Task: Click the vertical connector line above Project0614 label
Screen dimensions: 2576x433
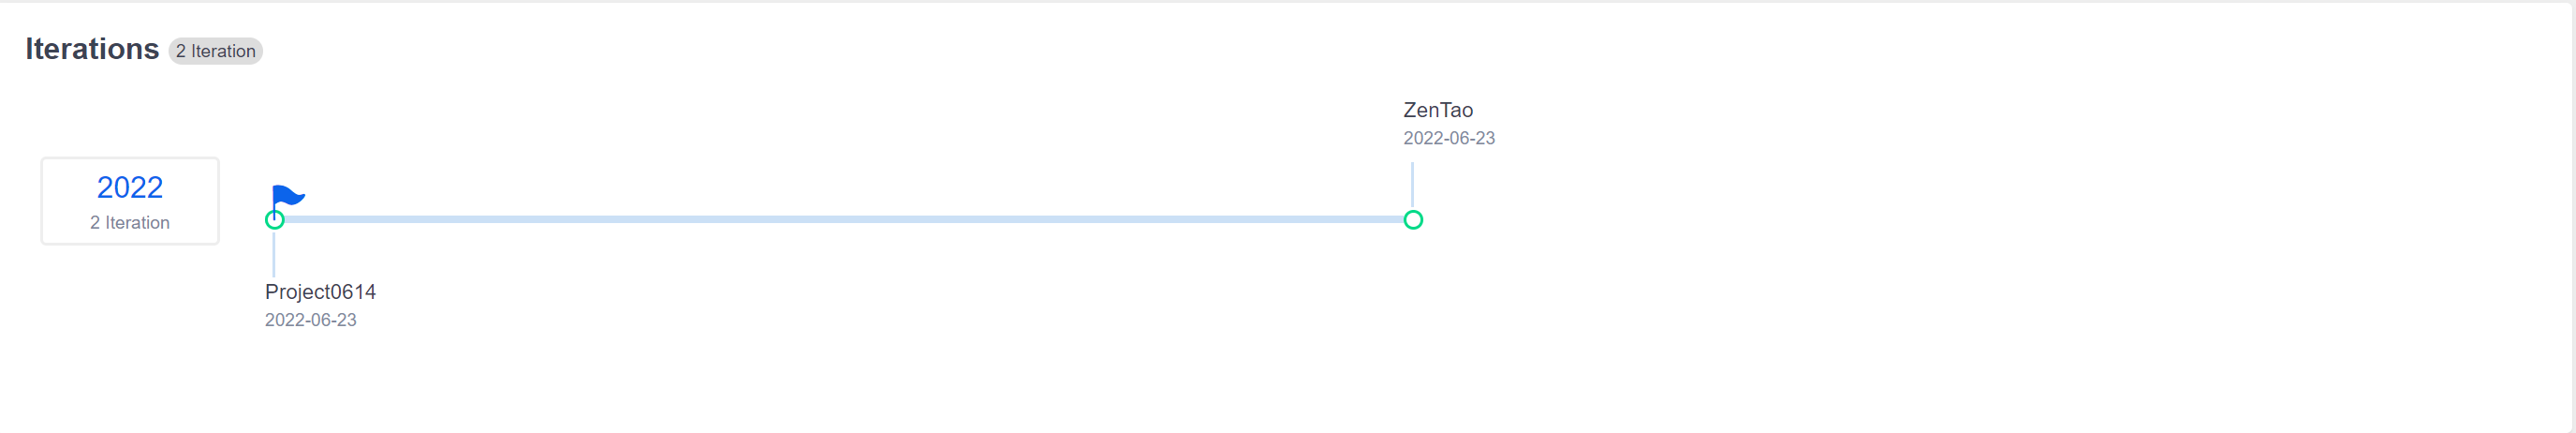Action: (274, 255)
